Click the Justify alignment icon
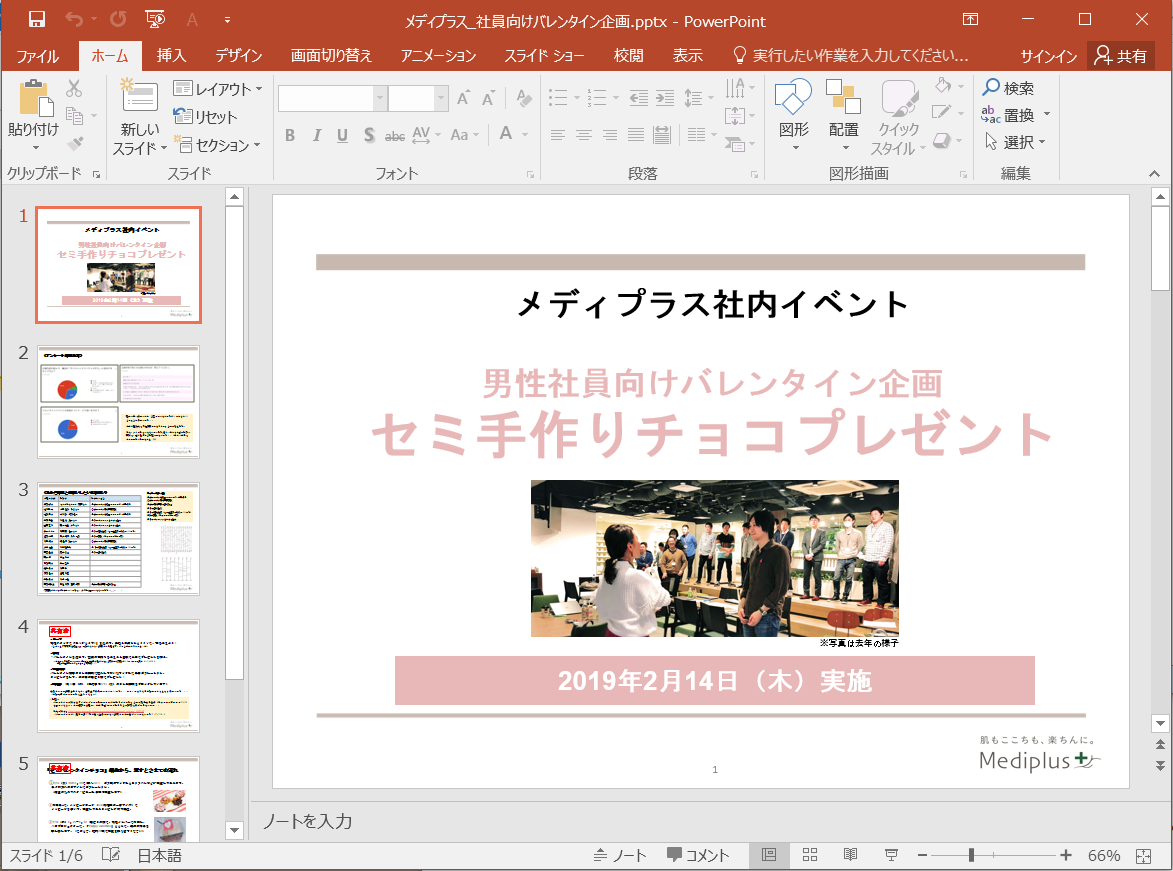Viewport: 1173px width, 871px height. [x=636, y=135]
